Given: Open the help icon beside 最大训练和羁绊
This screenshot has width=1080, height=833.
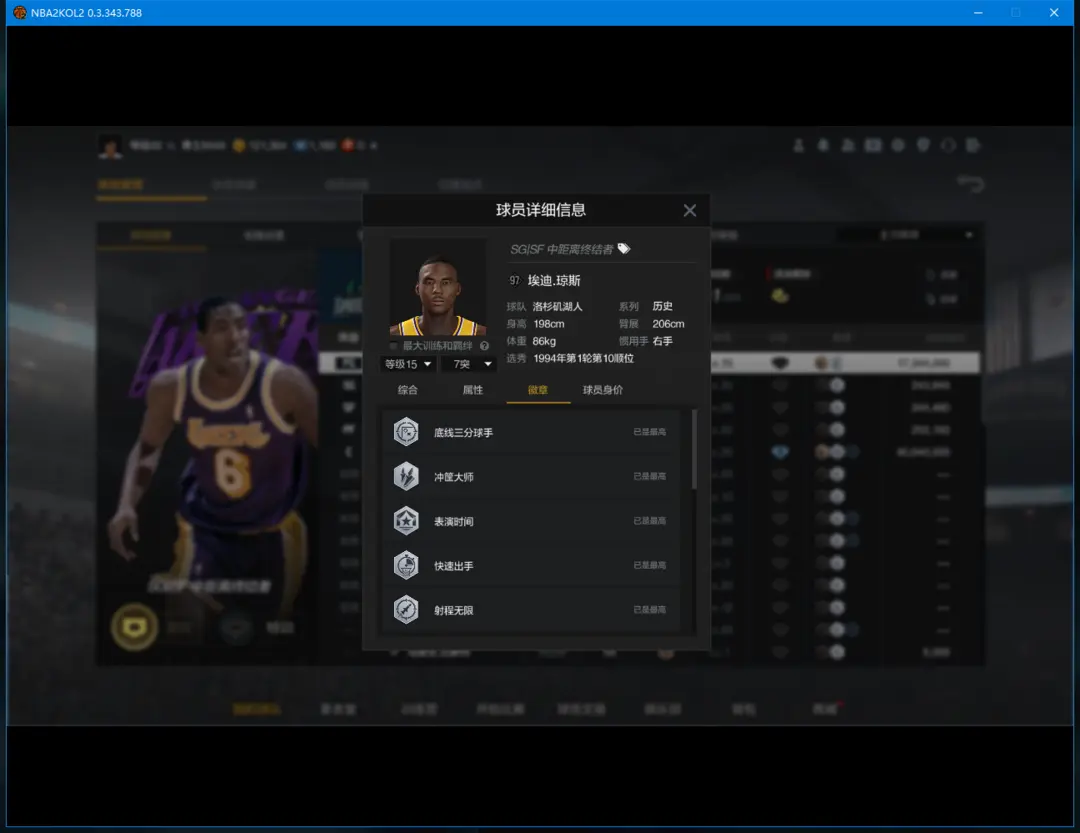Looking at the screenshot, I should click(484, 346).
